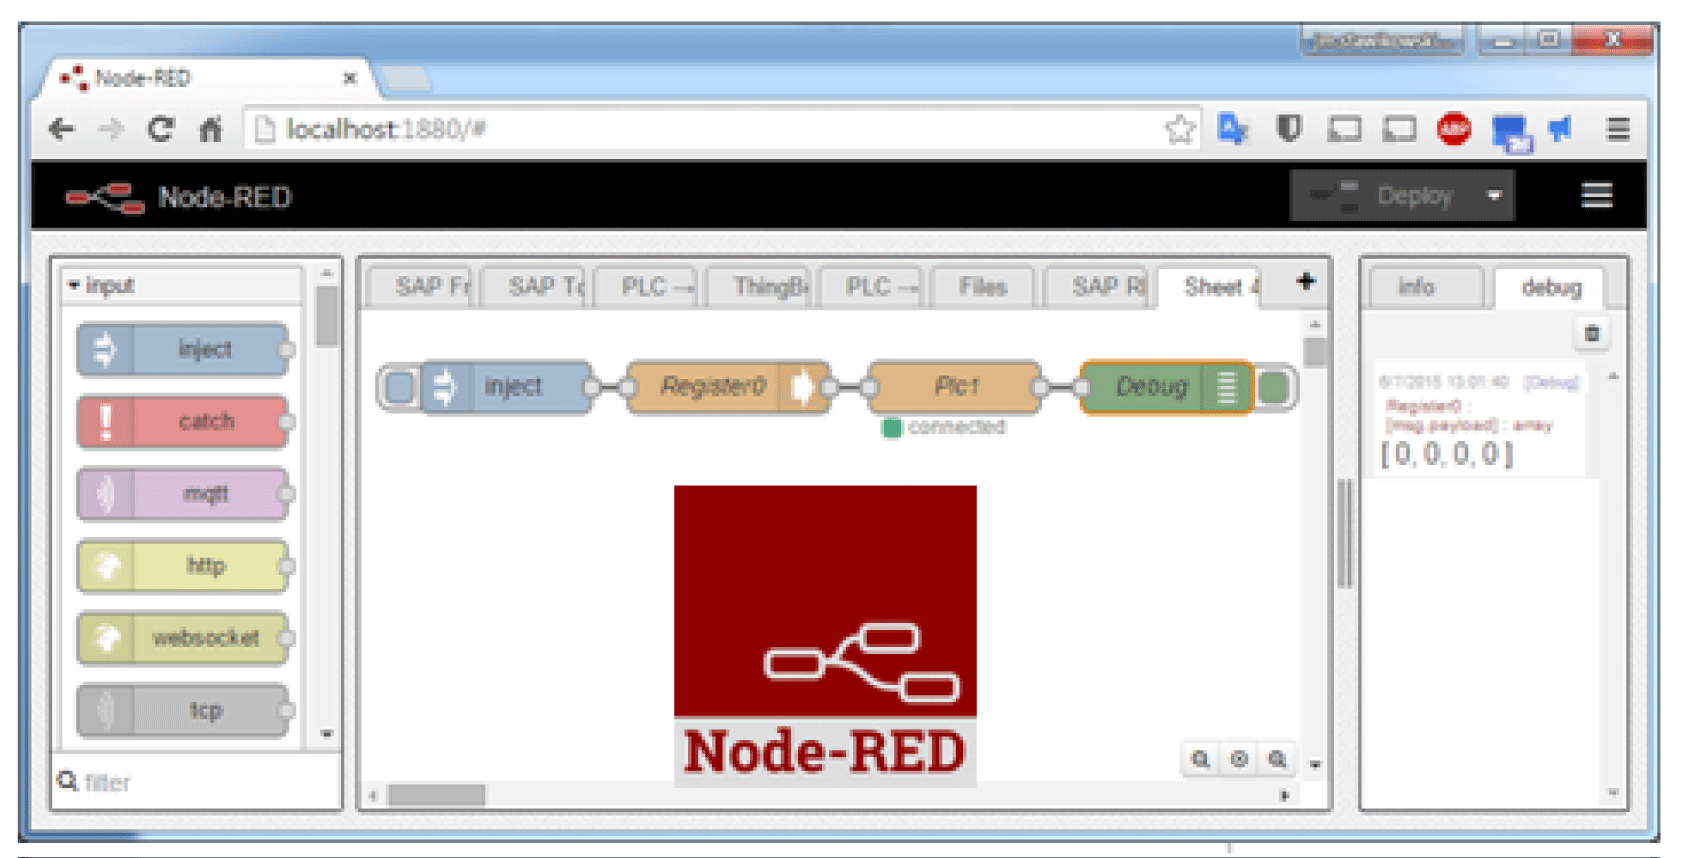Click the trash icon to clear debug messages

(x=1591, y=333)
